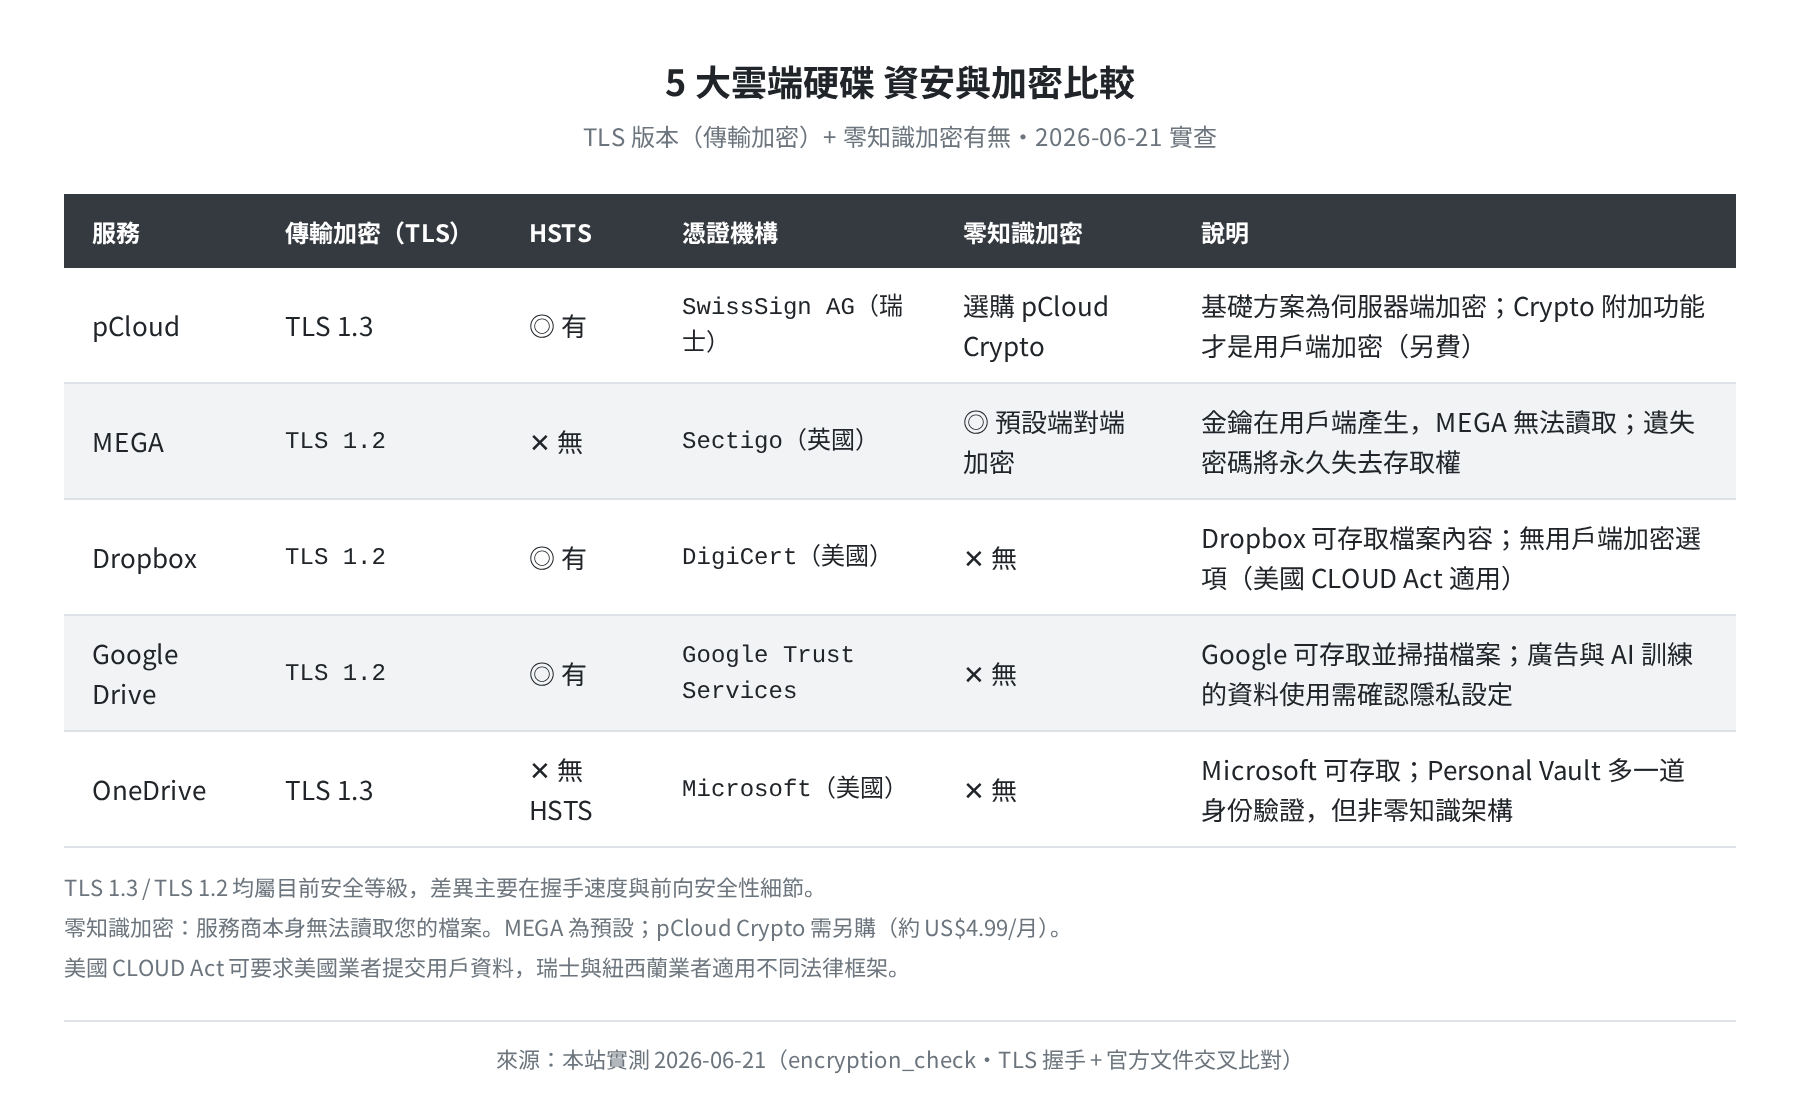Screen dimensions: 1800x1114
Task: Click the "◎ 有" HSTS cell for Google Drive
Action: (x=558, y=674)
